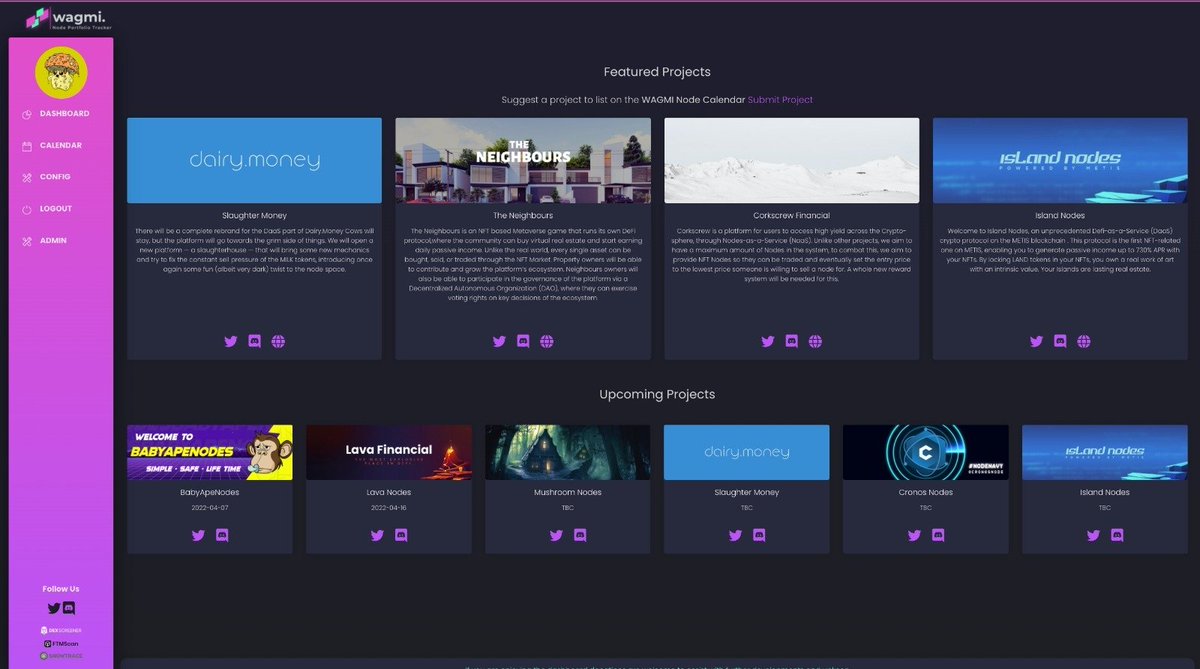Image resolution: width=1200 pixels, height=669 pixels.
Task: Click the "Cronos Nodes" project name
Action: (926, 493)
